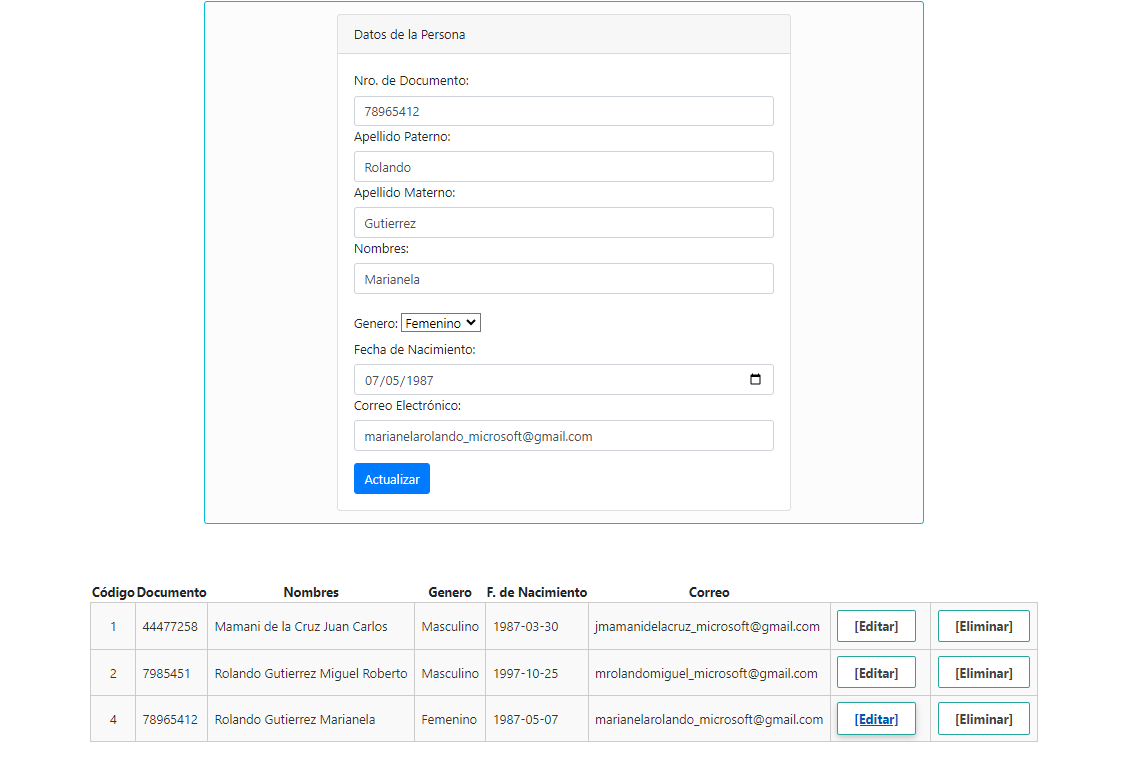1136x766 pixels.
Task: Expand the Genero dropdown
Action: [x=440, y=323]
